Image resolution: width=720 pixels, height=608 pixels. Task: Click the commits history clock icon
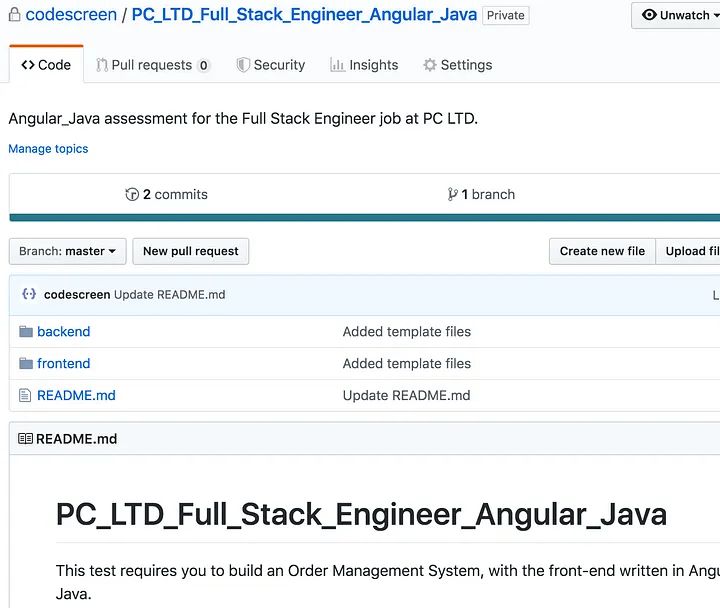point(132,194)
